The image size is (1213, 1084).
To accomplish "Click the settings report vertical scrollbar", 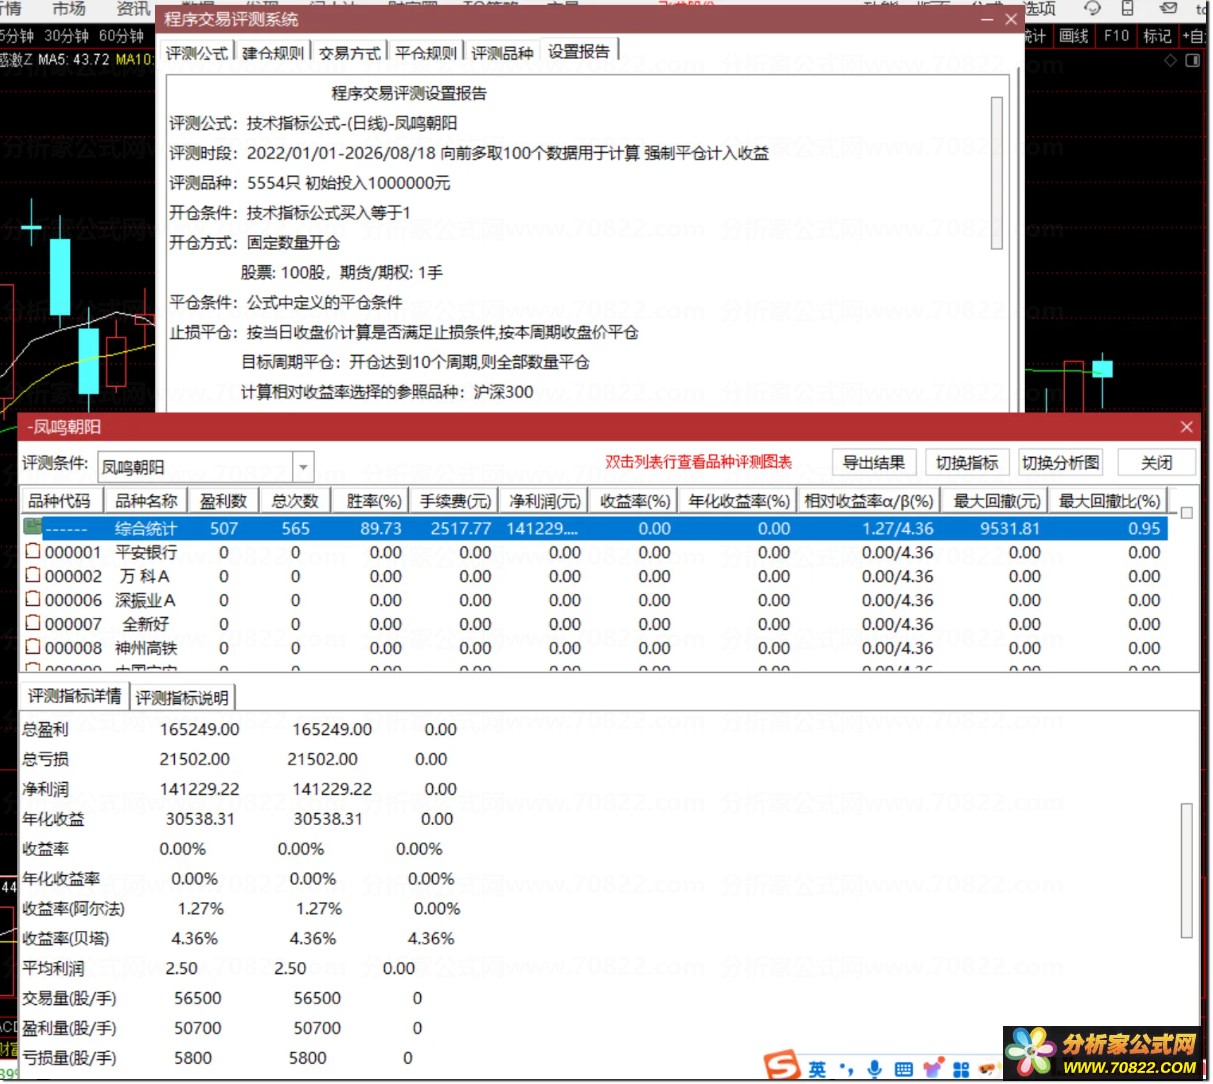I will click(996, 172).
